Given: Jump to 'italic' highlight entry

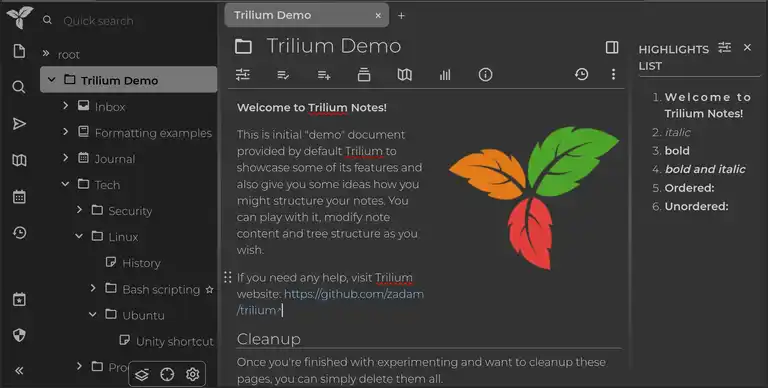Looking at the screenshot, I should click(677, 132).
